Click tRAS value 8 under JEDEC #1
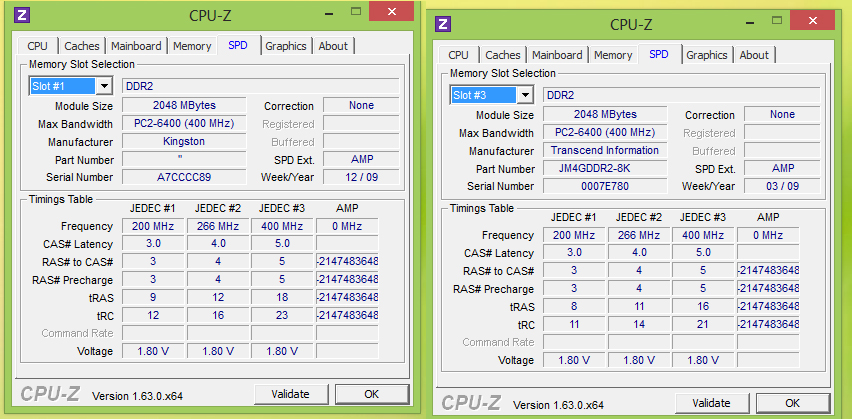 coord(574,307)
